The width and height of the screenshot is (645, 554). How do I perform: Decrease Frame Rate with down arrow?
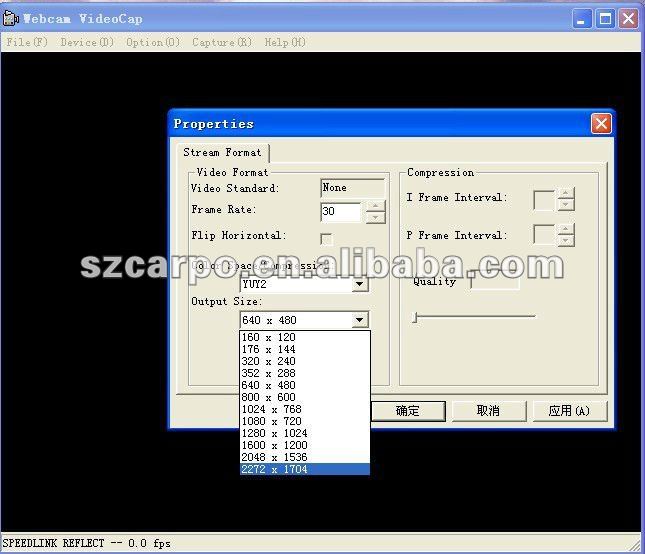[x=375, y=218]
